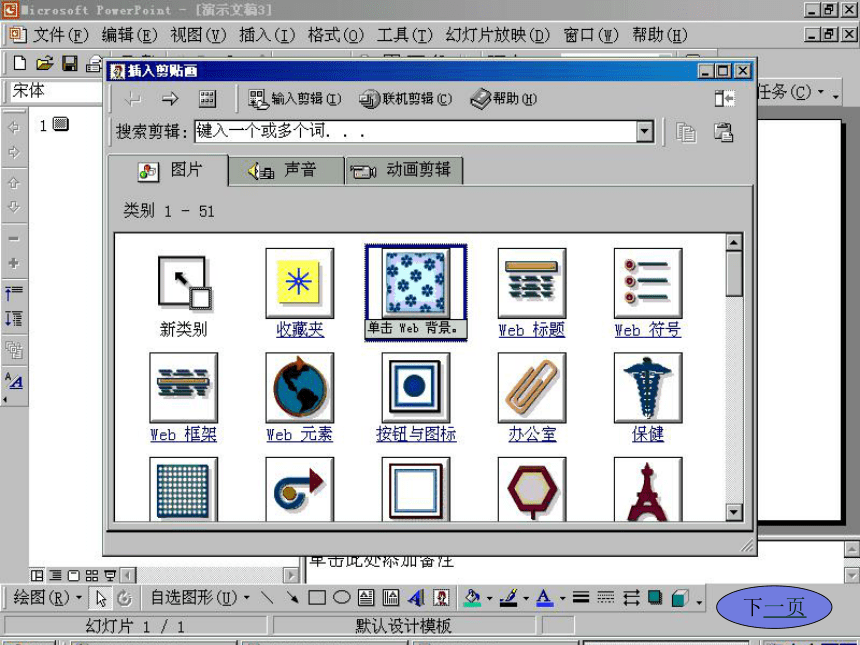Select the Rectangle tool on drawing toolbar

[317, 597]
